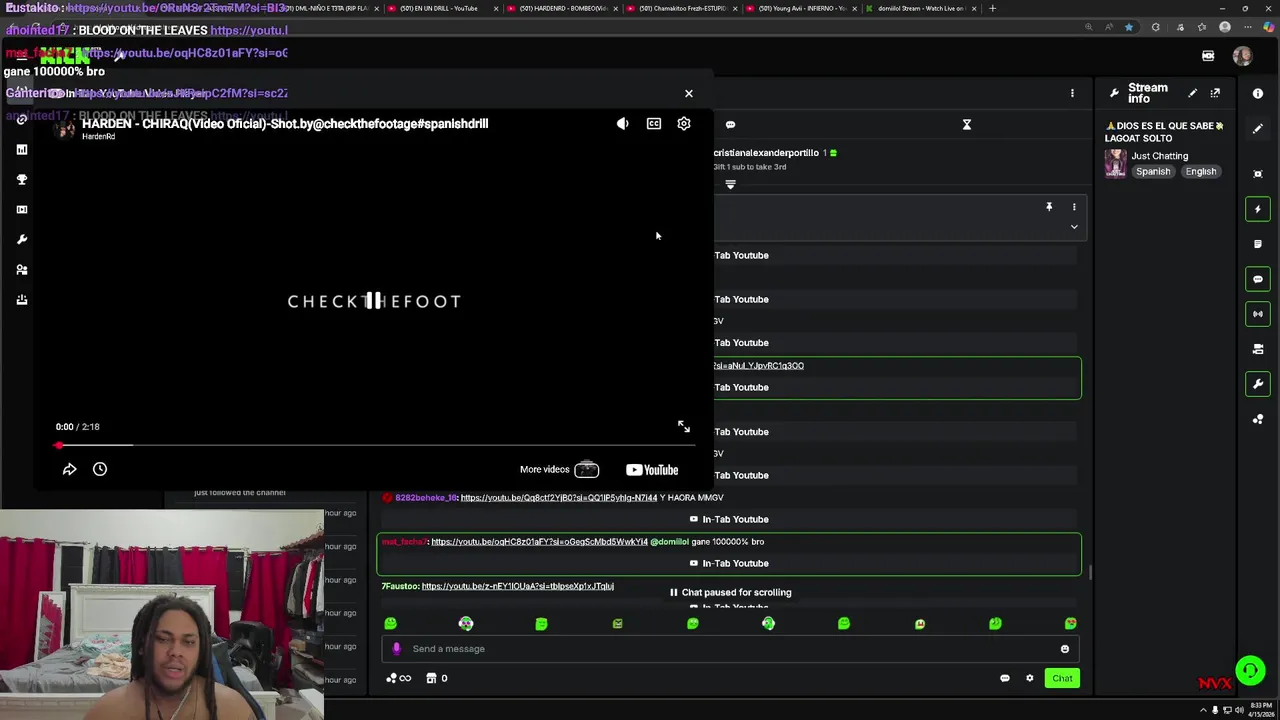The image size is (1280, 720).
Task: Click the green support headset button
Action: coord(1250,670)
